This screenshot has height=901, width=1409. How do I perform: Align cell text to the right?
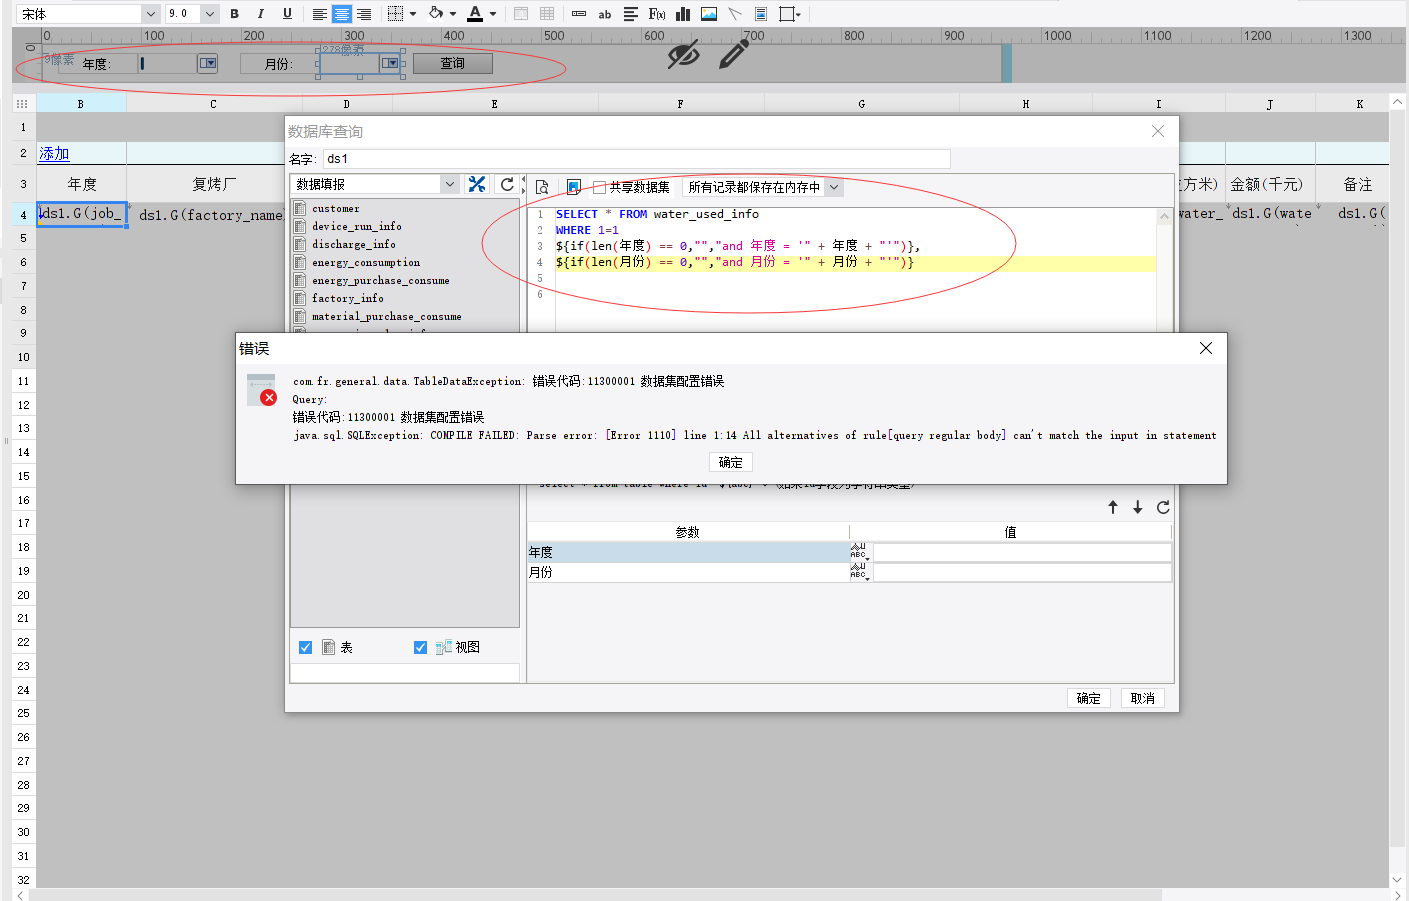coord(364,14)
